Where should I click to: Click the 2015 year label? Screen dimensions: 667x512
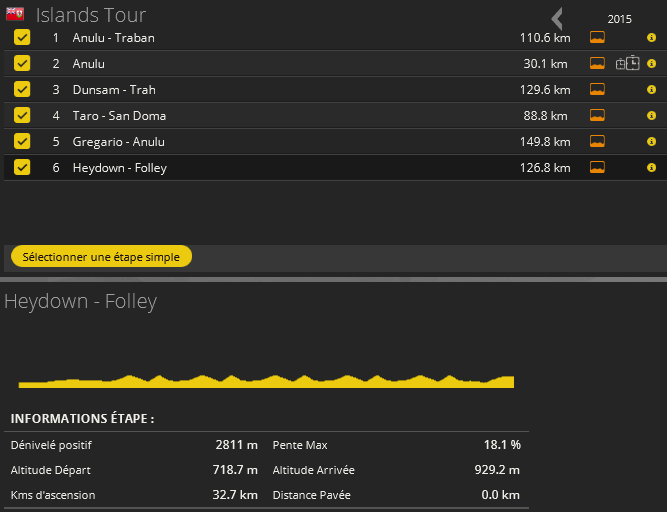tap(620, 18)
